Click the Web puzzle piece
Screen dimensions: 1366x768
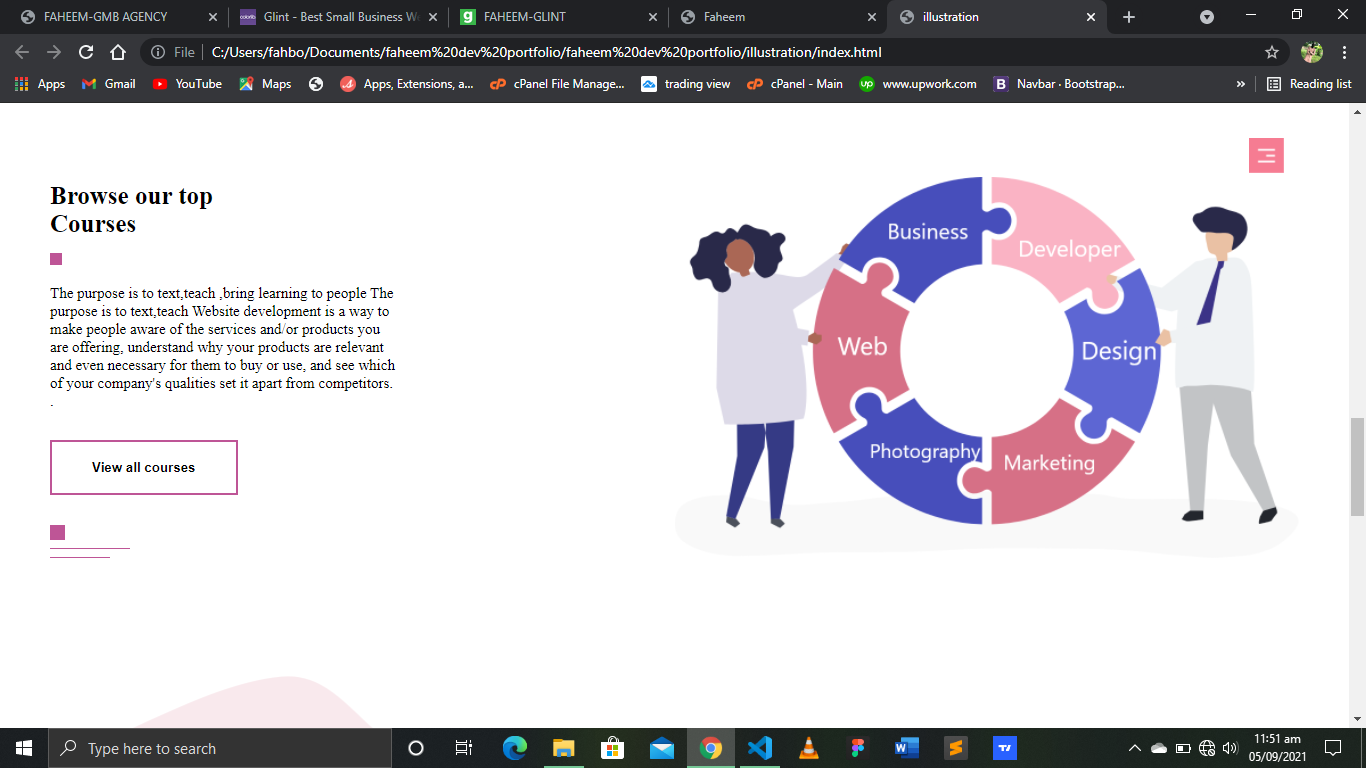tap(860, 345)
